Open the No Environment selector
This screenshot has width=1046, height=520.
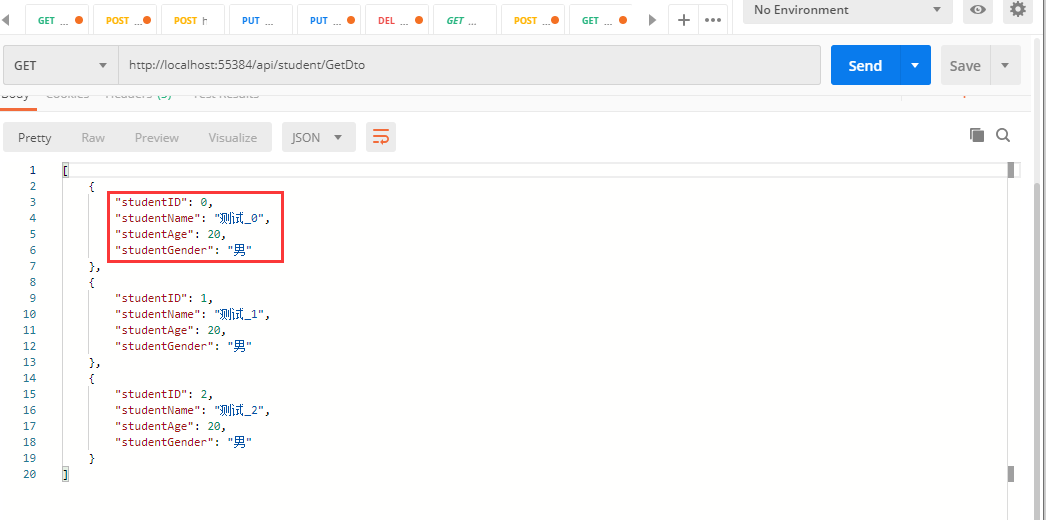pyautogui.click(x=847, y=10)
